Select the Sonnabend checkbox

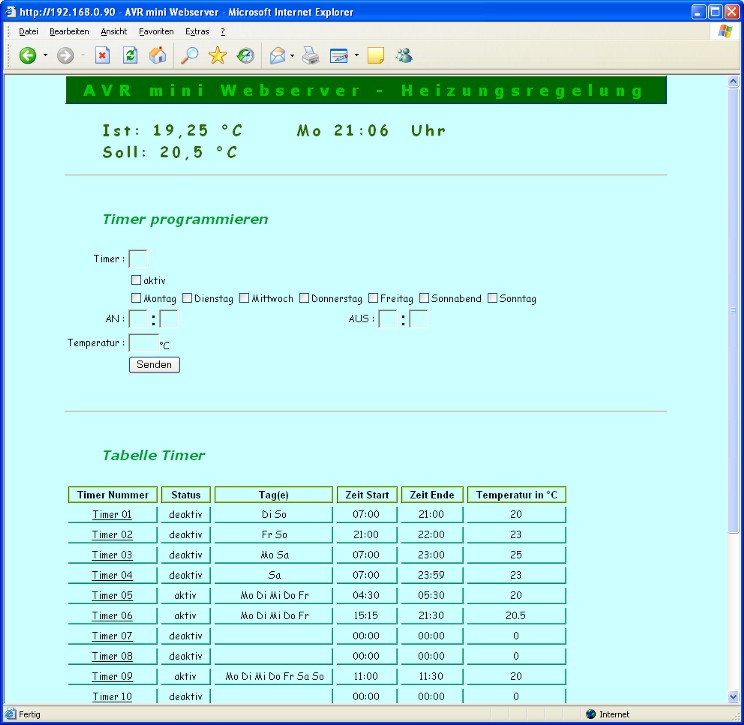tap(424, 298)
